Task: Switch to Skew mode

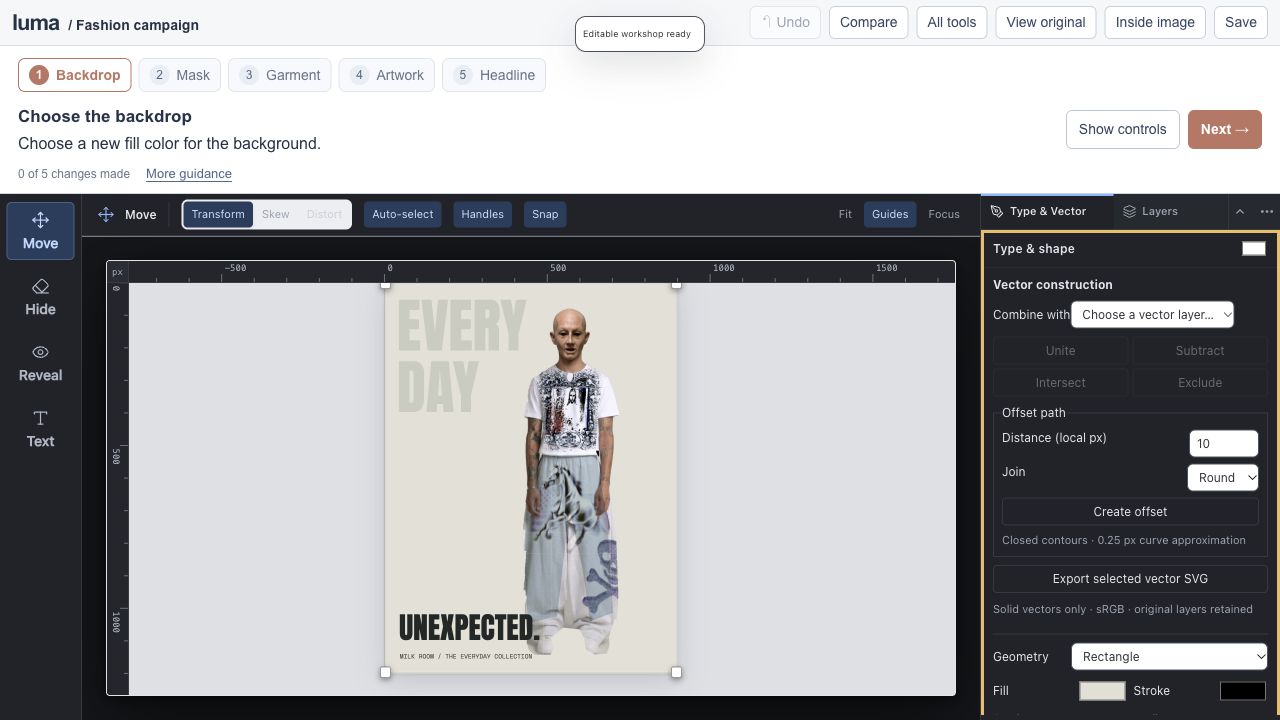Action: coord(275,214)
